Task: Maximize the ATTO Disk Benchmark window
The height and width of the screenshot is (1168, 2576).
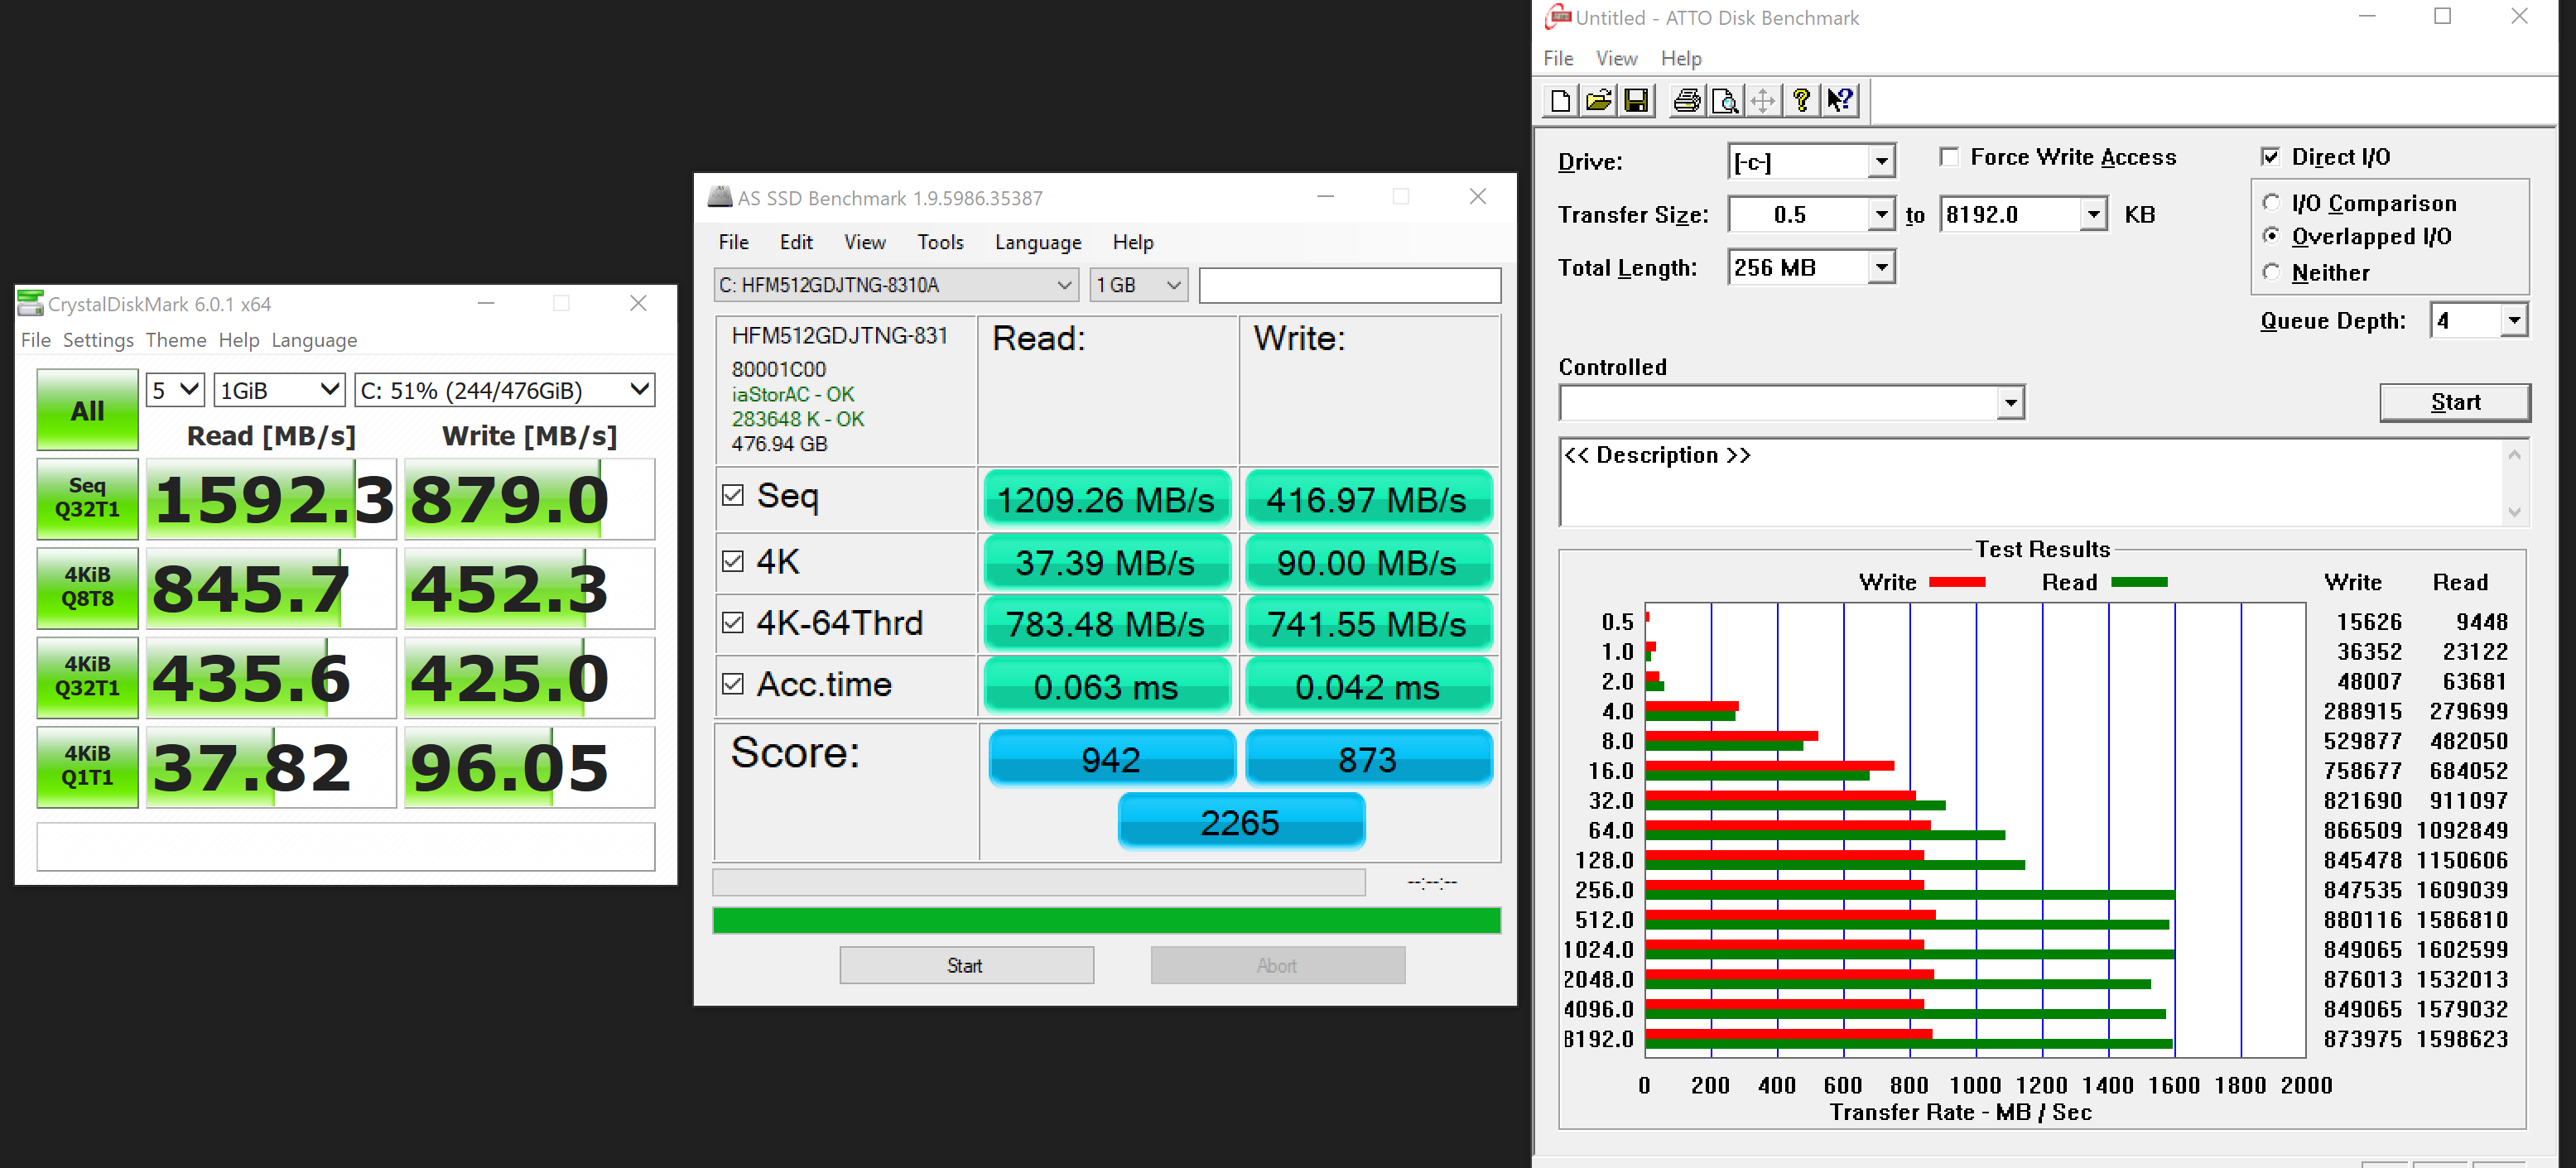Action: (x=2442, y=17)
